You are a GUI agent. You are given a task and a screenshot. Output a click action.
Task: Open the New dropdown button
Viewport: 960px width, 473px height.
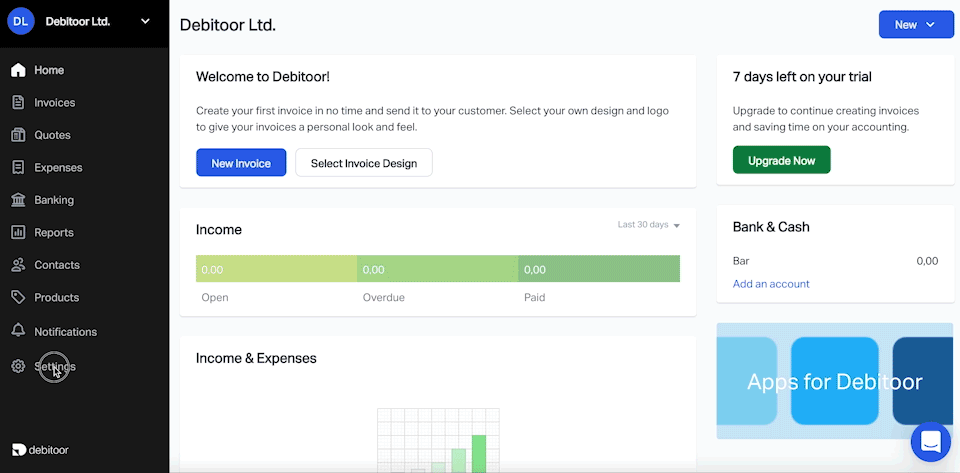point(916,24)
